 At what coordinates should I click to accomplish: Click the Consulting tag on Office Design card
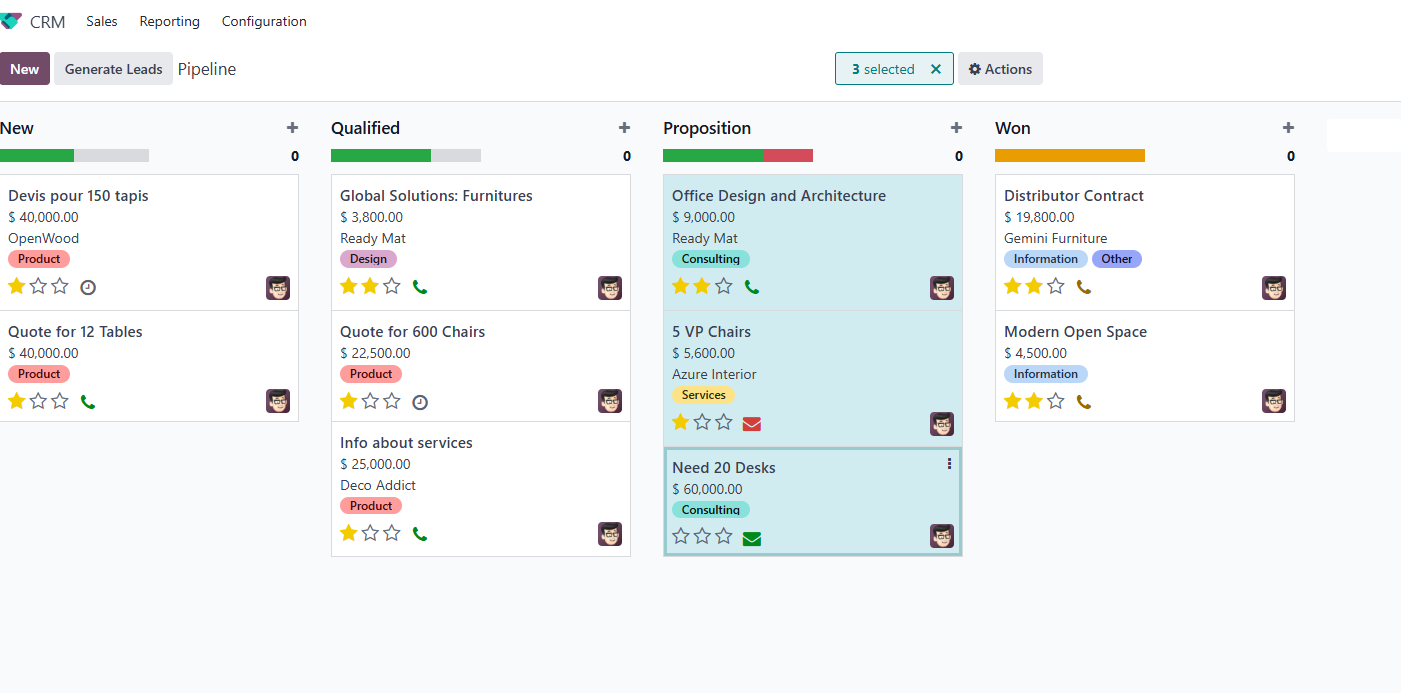711,259
